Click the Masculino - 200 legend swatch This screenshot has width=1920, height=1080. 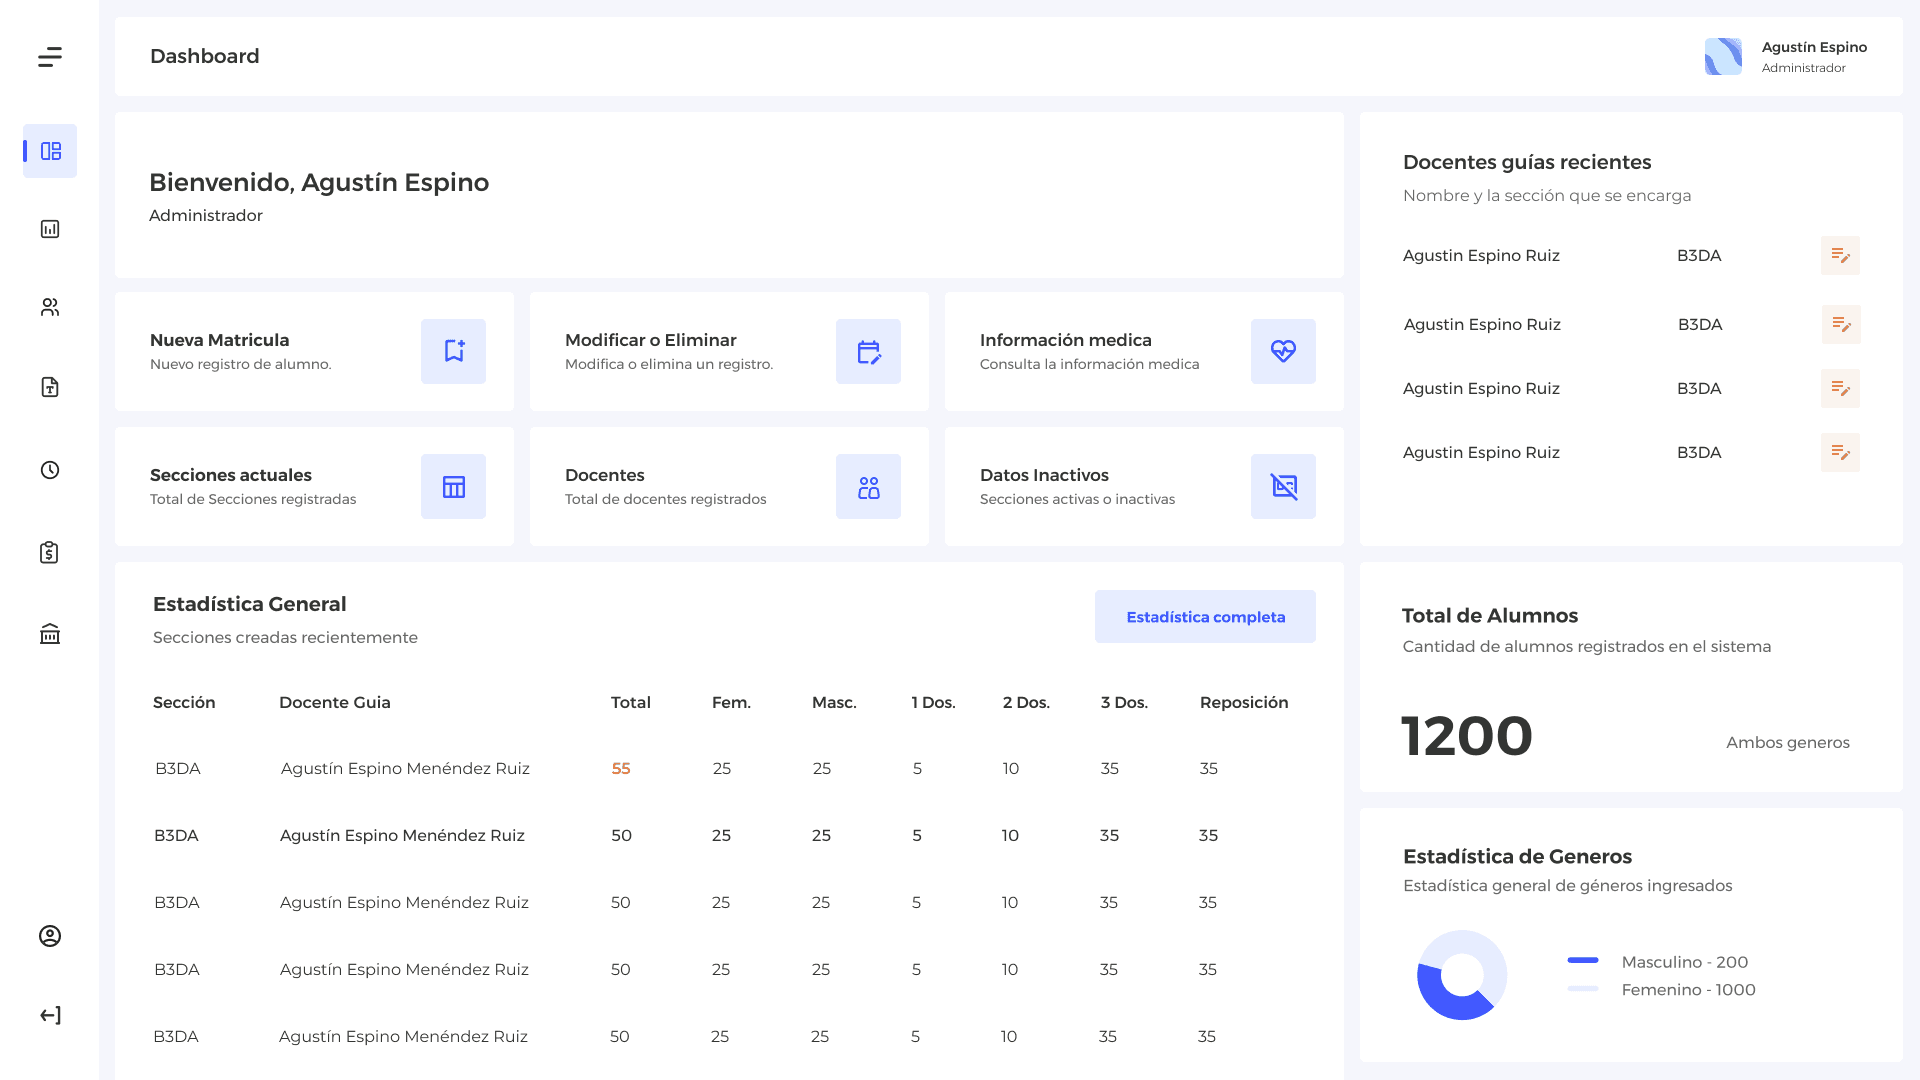(x=1583, y=961)
